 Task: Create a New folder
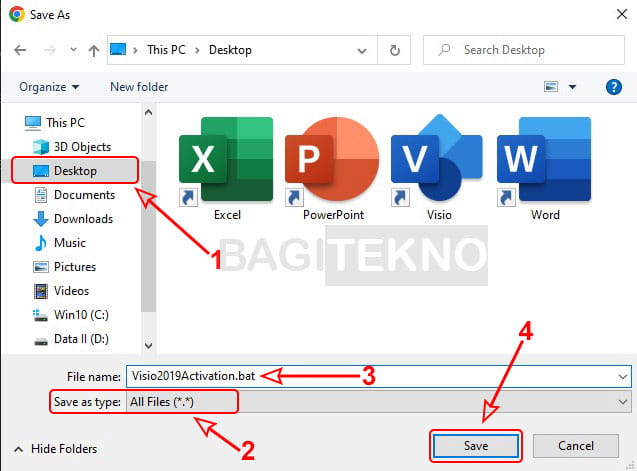[139, 87]
